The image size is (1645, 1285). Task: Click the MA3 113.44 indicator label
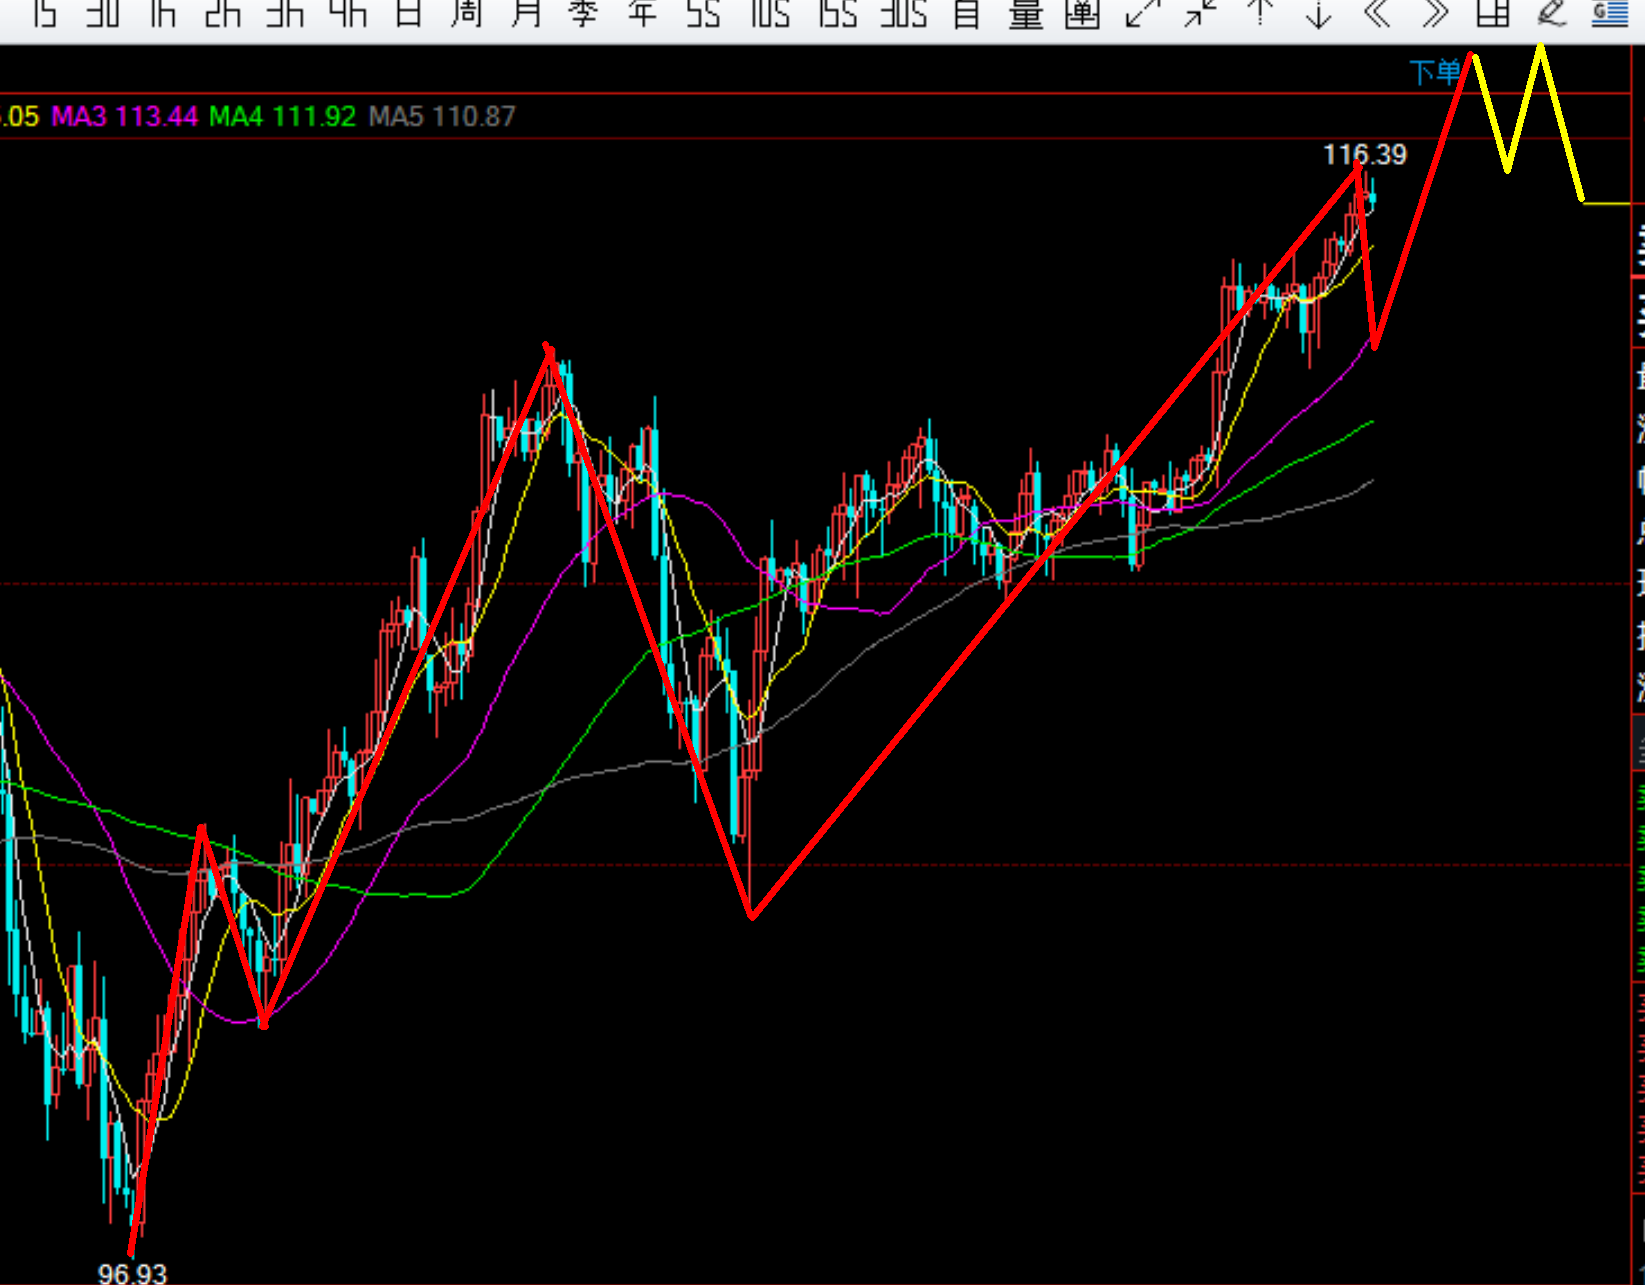[125, 116]
